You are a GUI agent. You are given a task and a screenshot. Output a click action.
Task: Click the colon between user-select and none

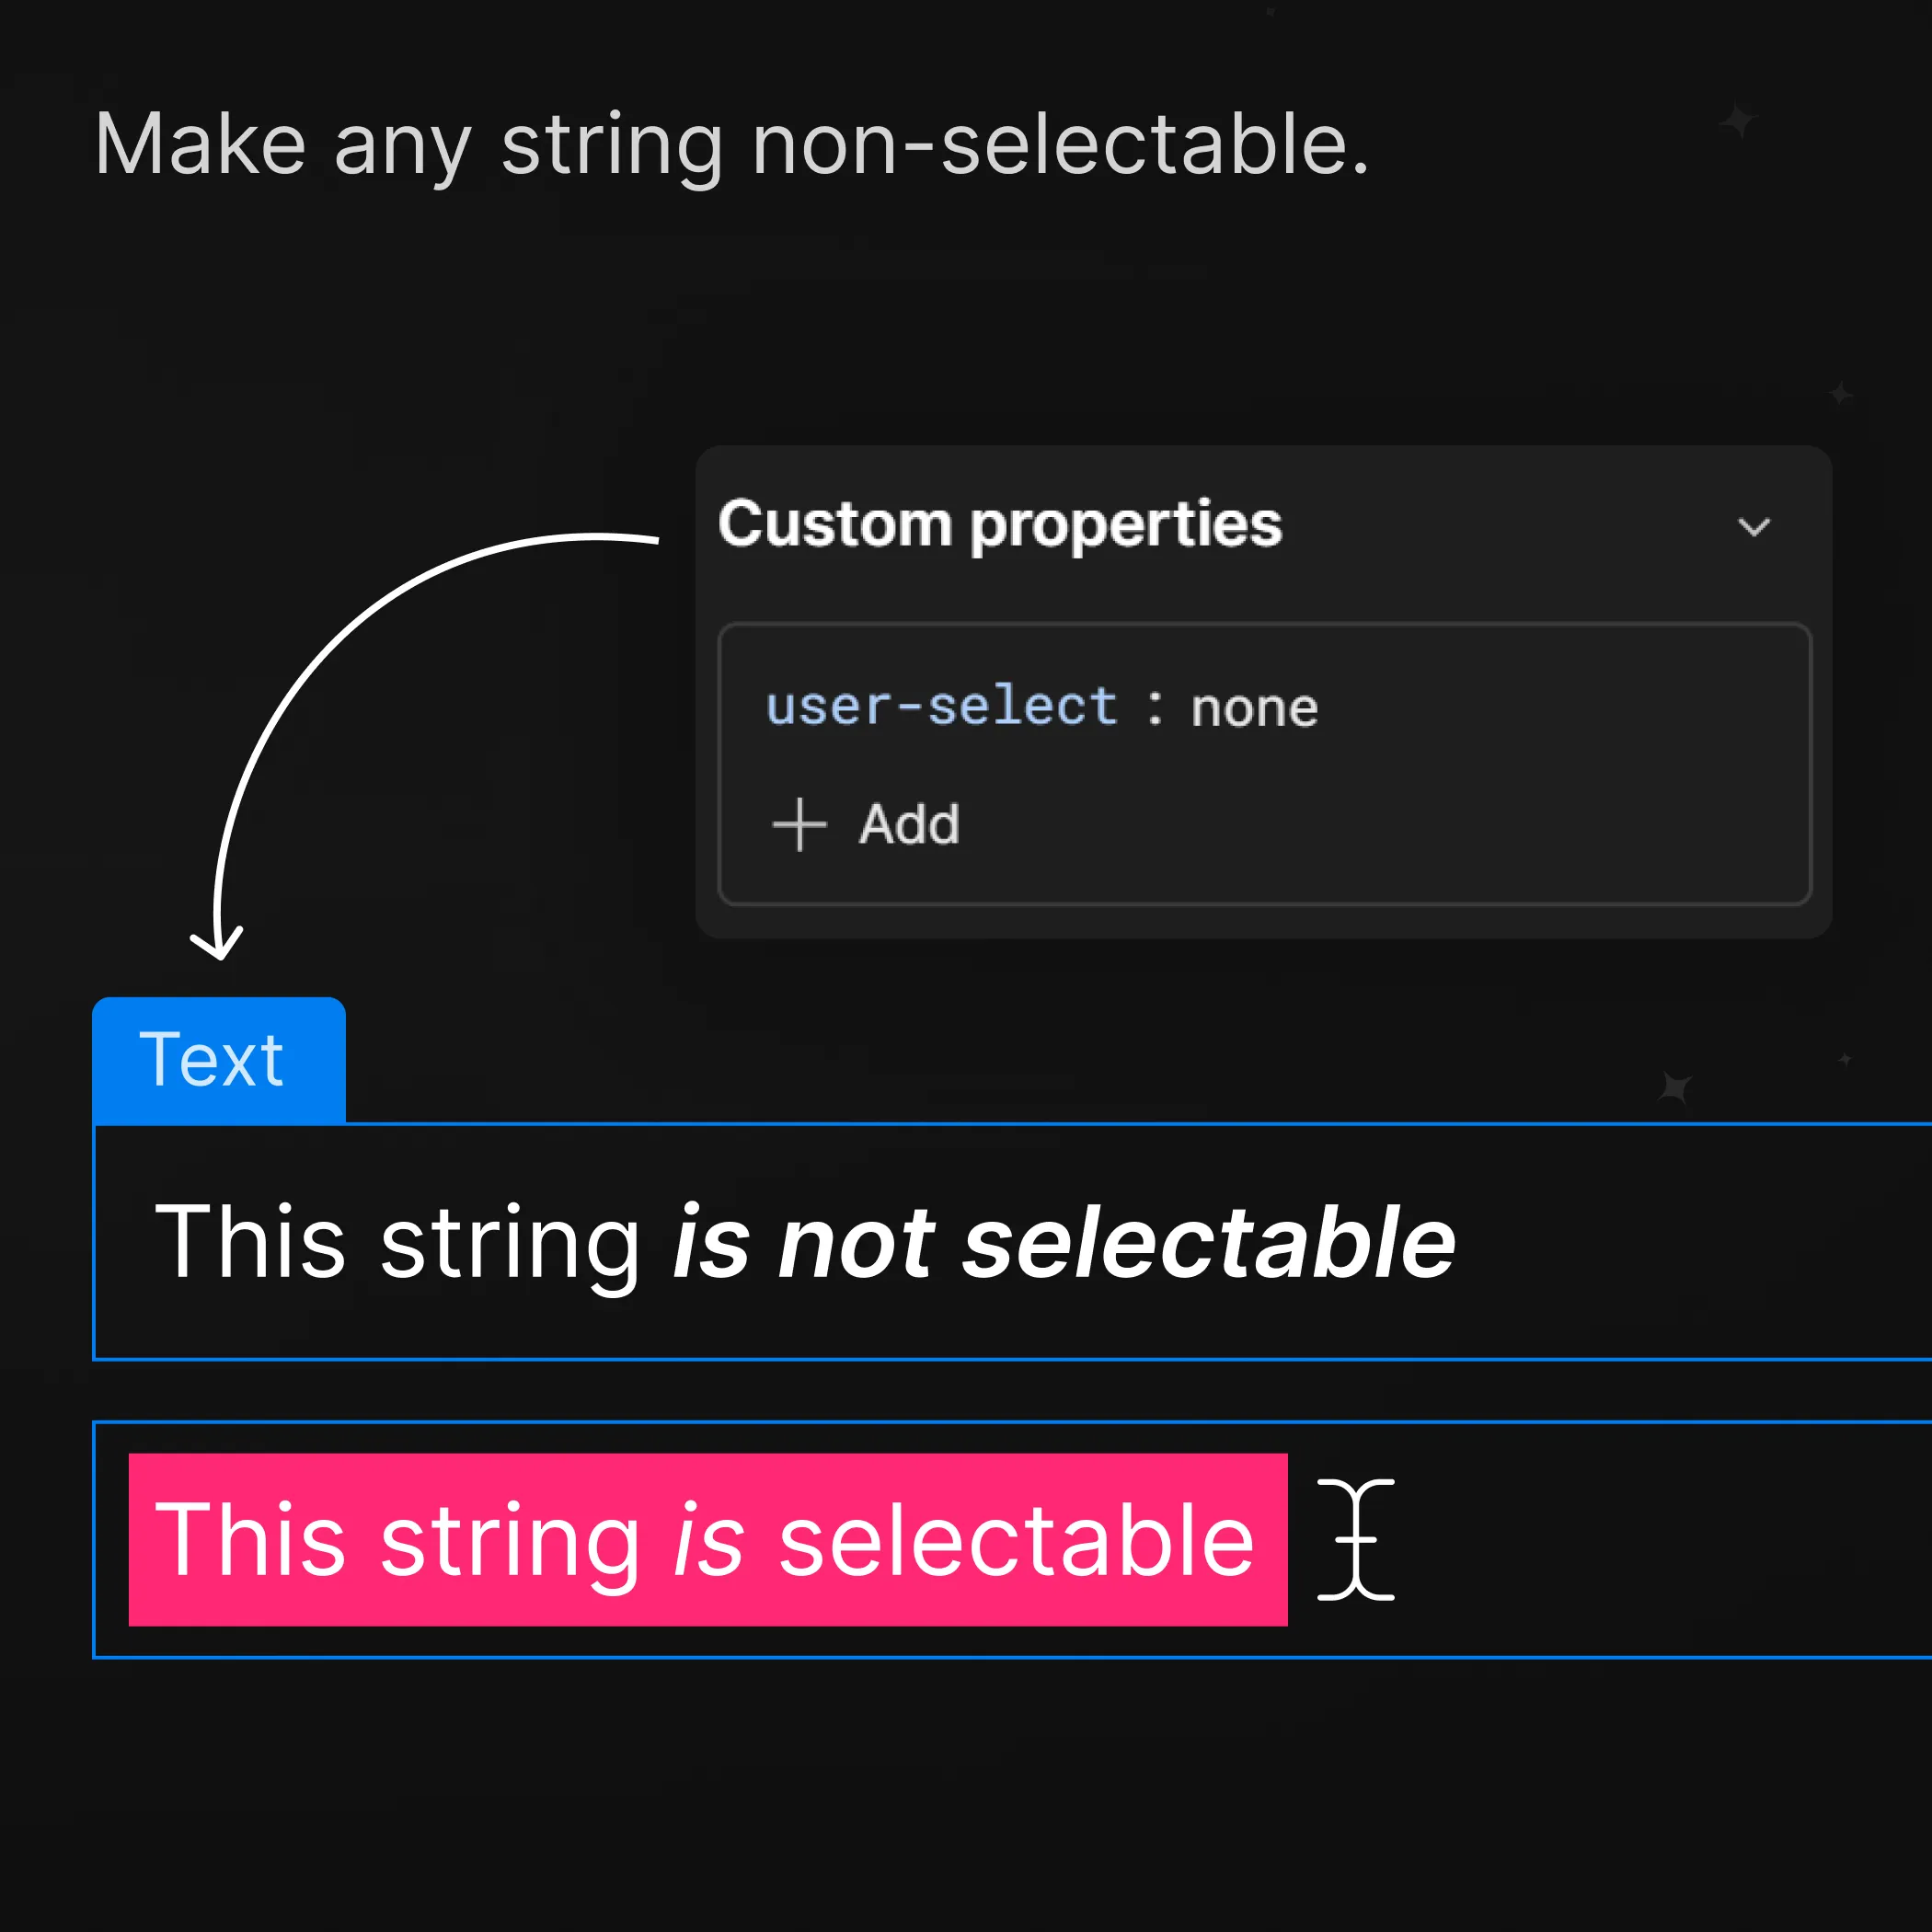click(1155, 708)
